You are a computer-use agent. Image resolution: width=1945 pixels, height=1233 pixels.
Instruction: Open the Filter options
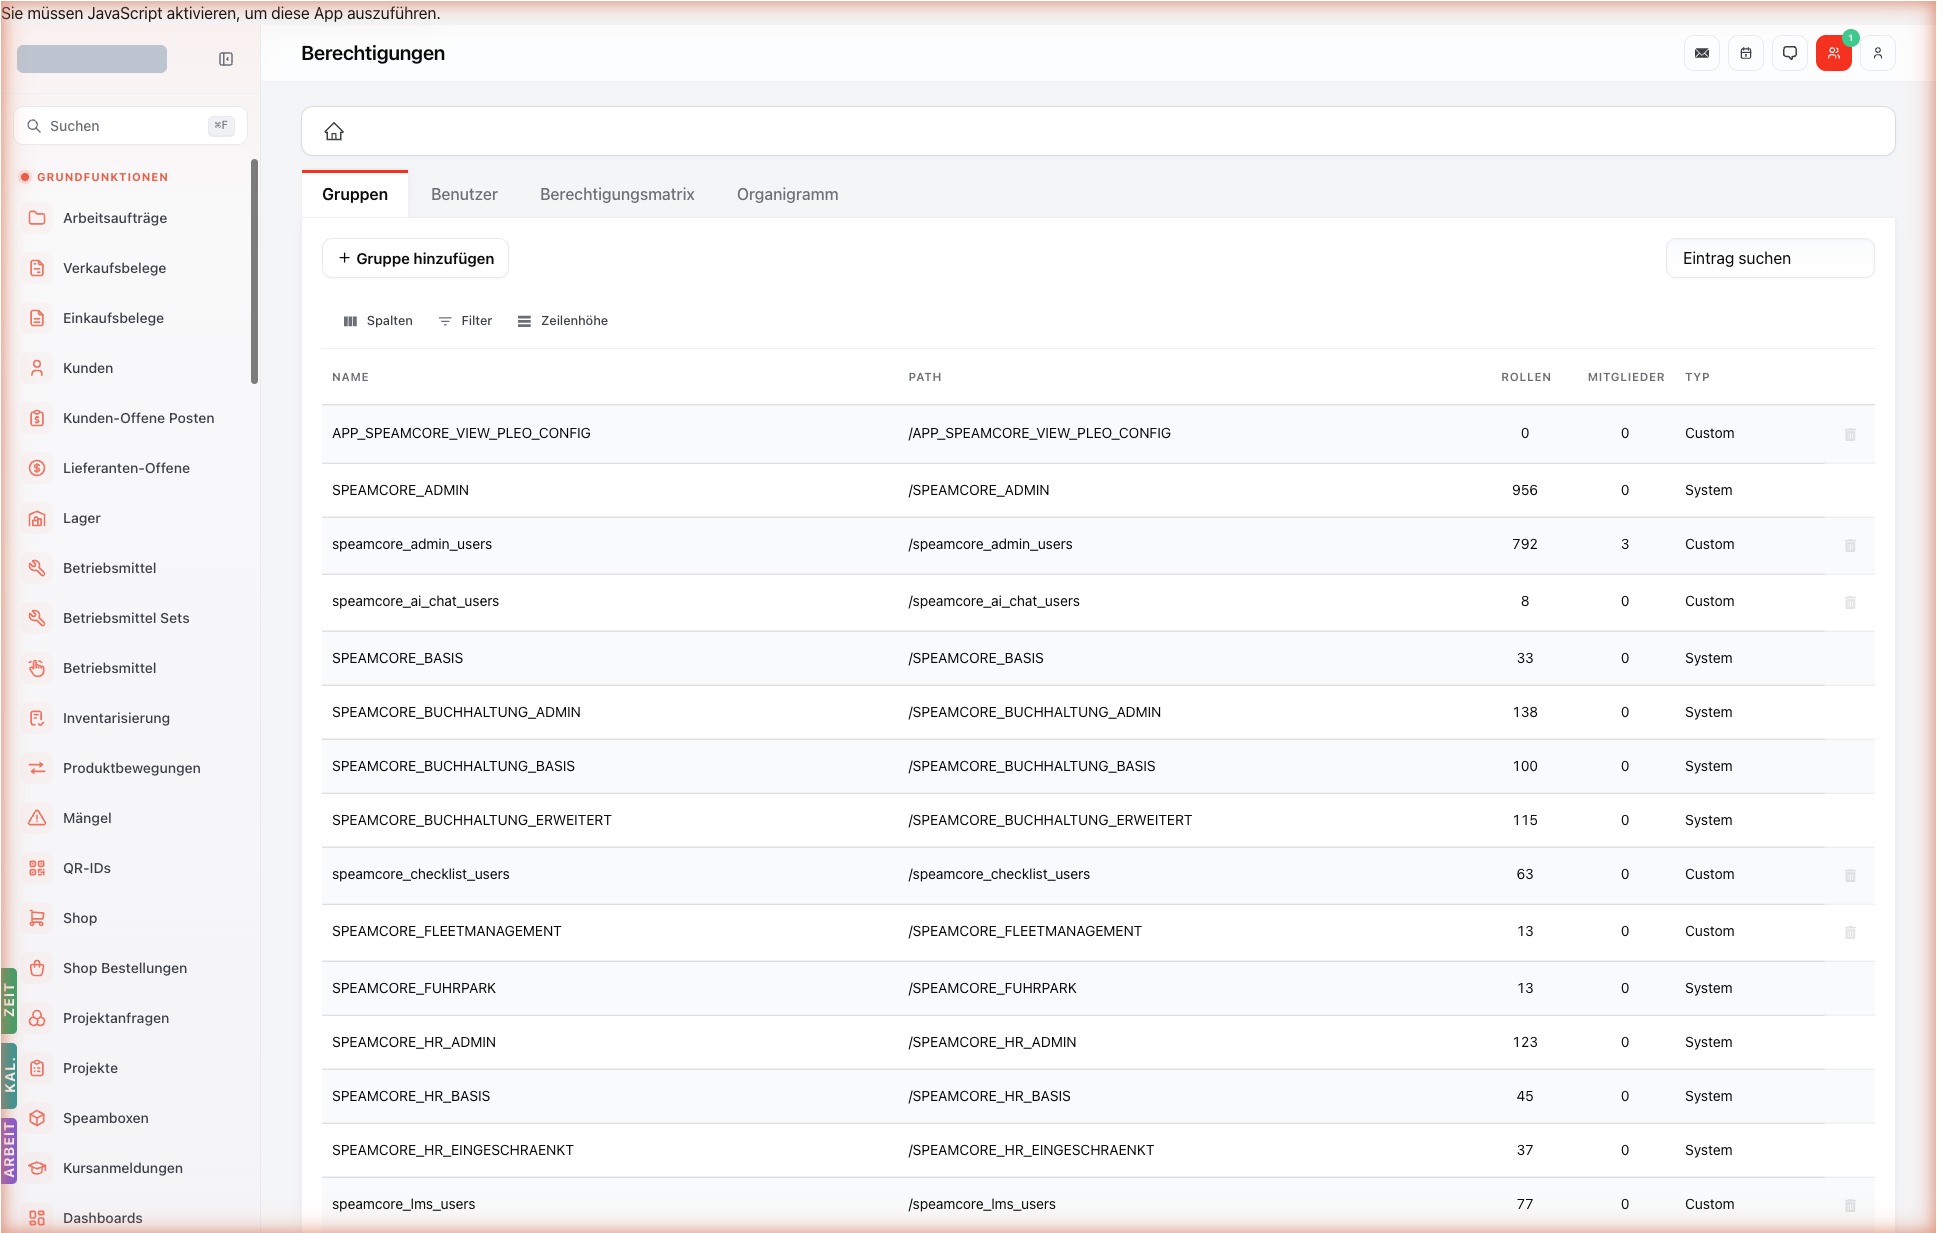coord(466,321)
